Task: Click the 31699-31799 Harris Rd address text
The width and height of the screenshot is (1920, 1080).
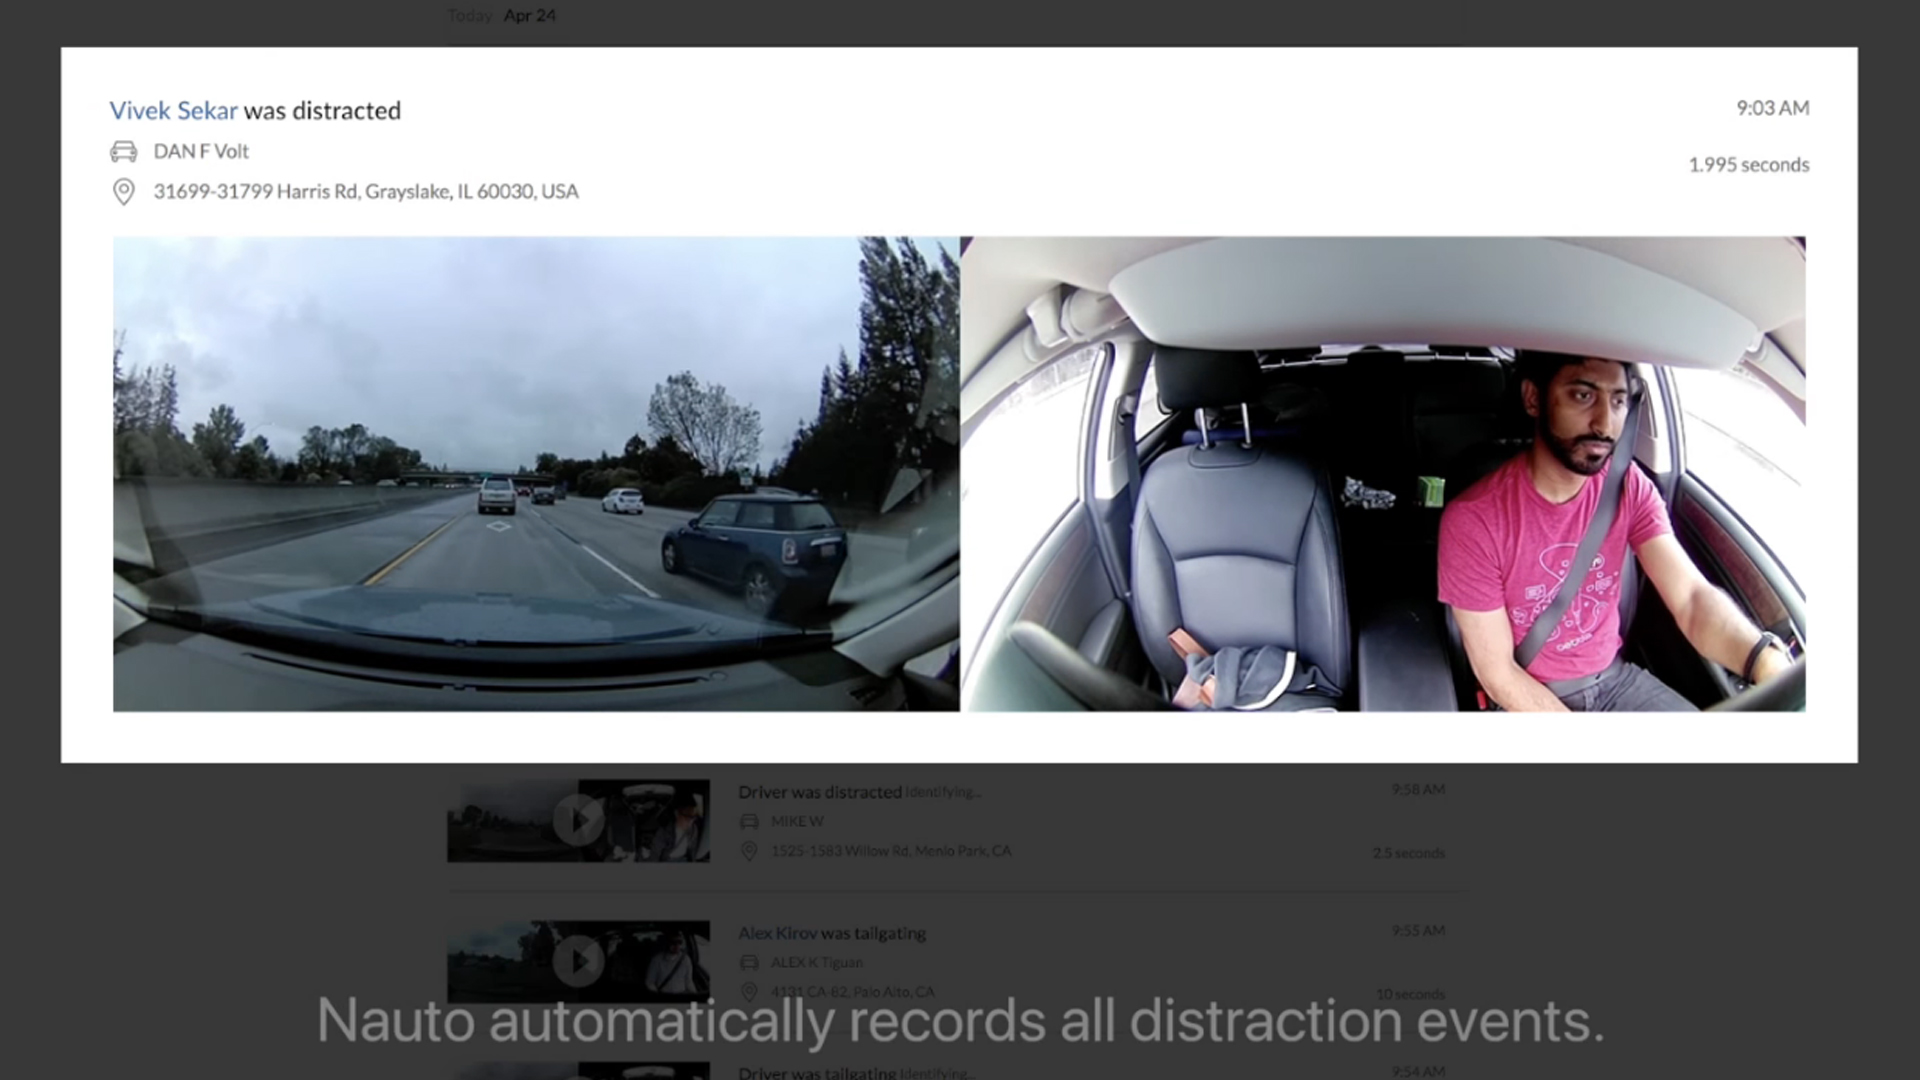Action: pos(365,191)
